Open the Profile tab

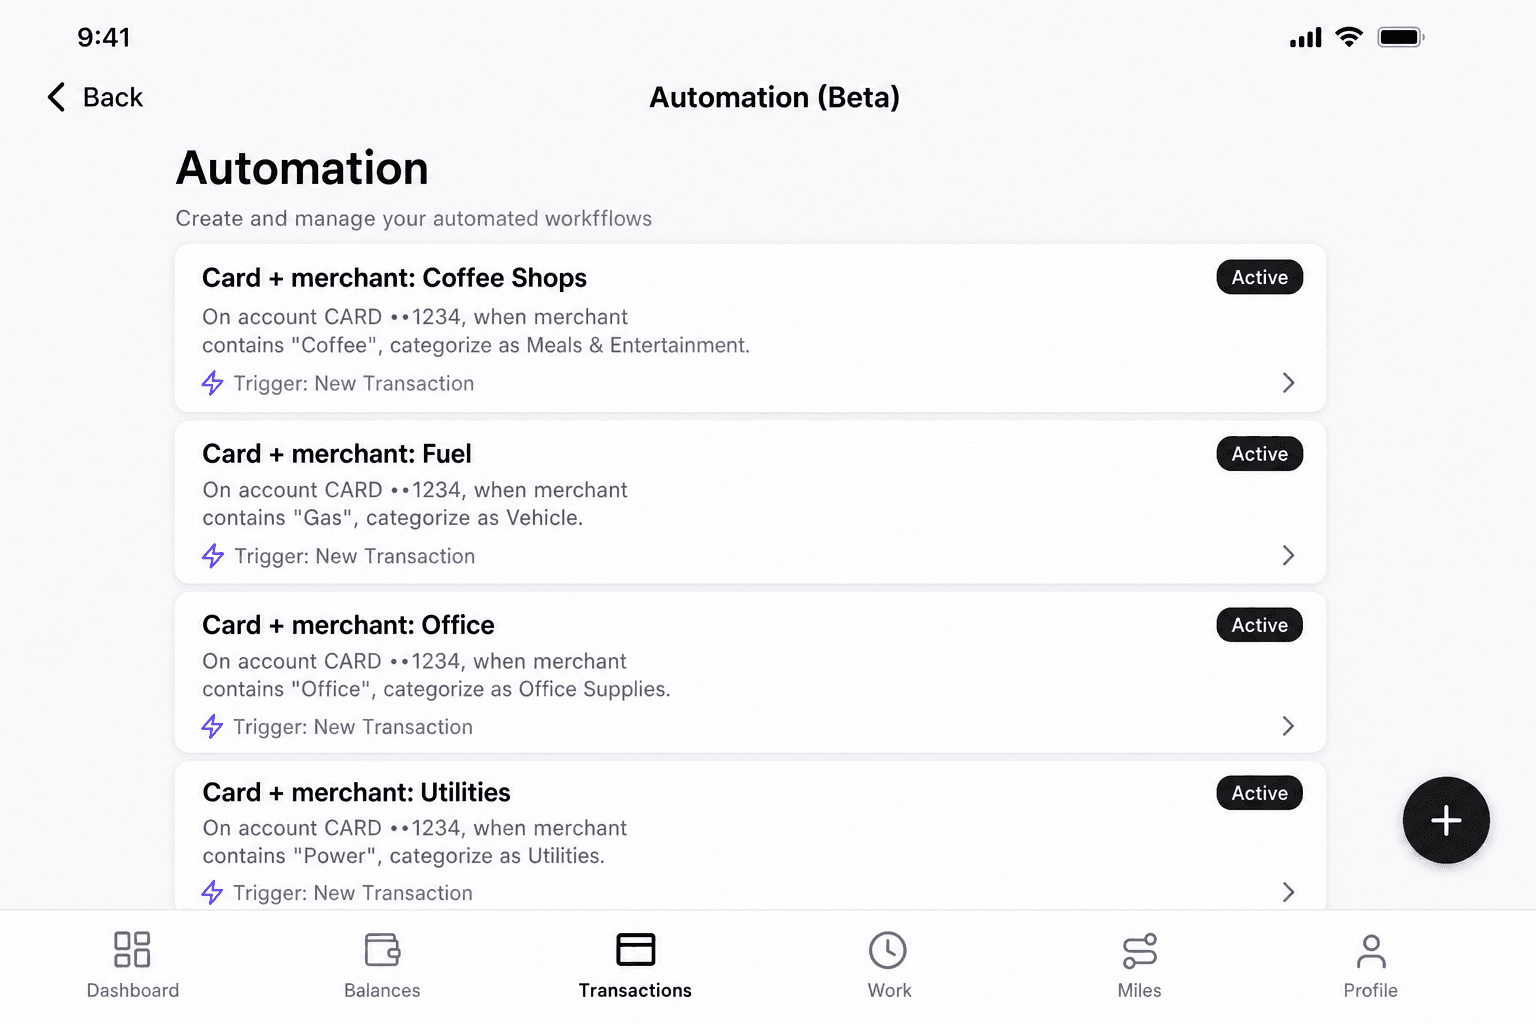click(1370, 964)
